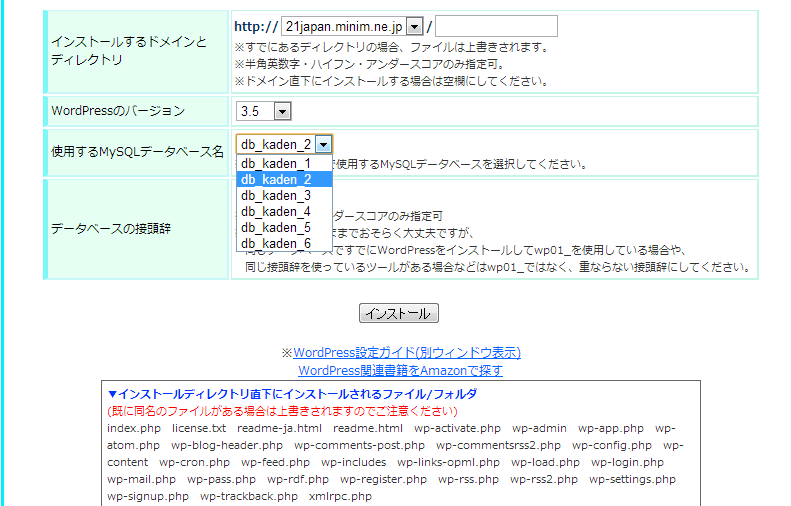791x506 pixels.
Task: Choose db_kaden_4 in the dropdown list
Action: 284,212
